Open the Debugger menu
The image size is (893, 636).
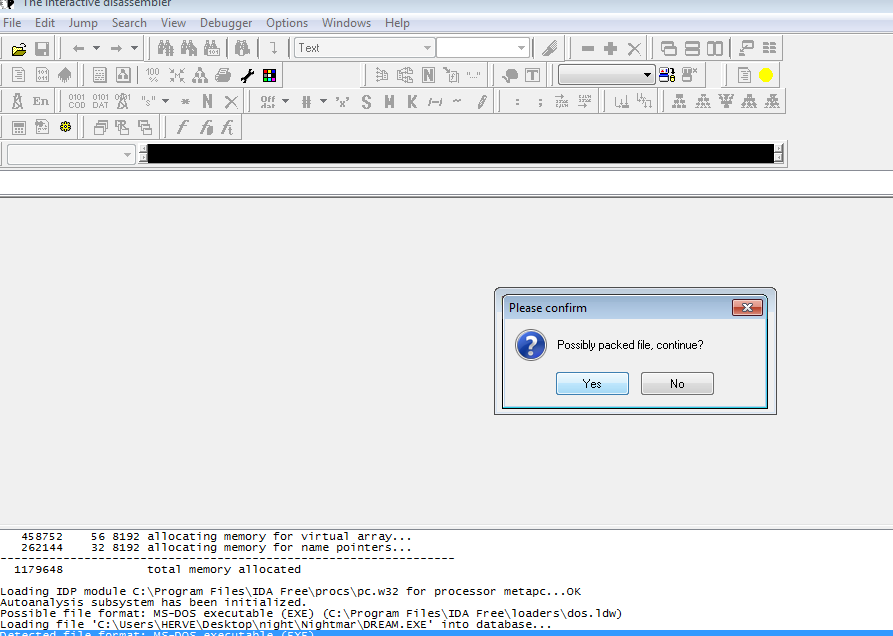[x=226, y=23]
